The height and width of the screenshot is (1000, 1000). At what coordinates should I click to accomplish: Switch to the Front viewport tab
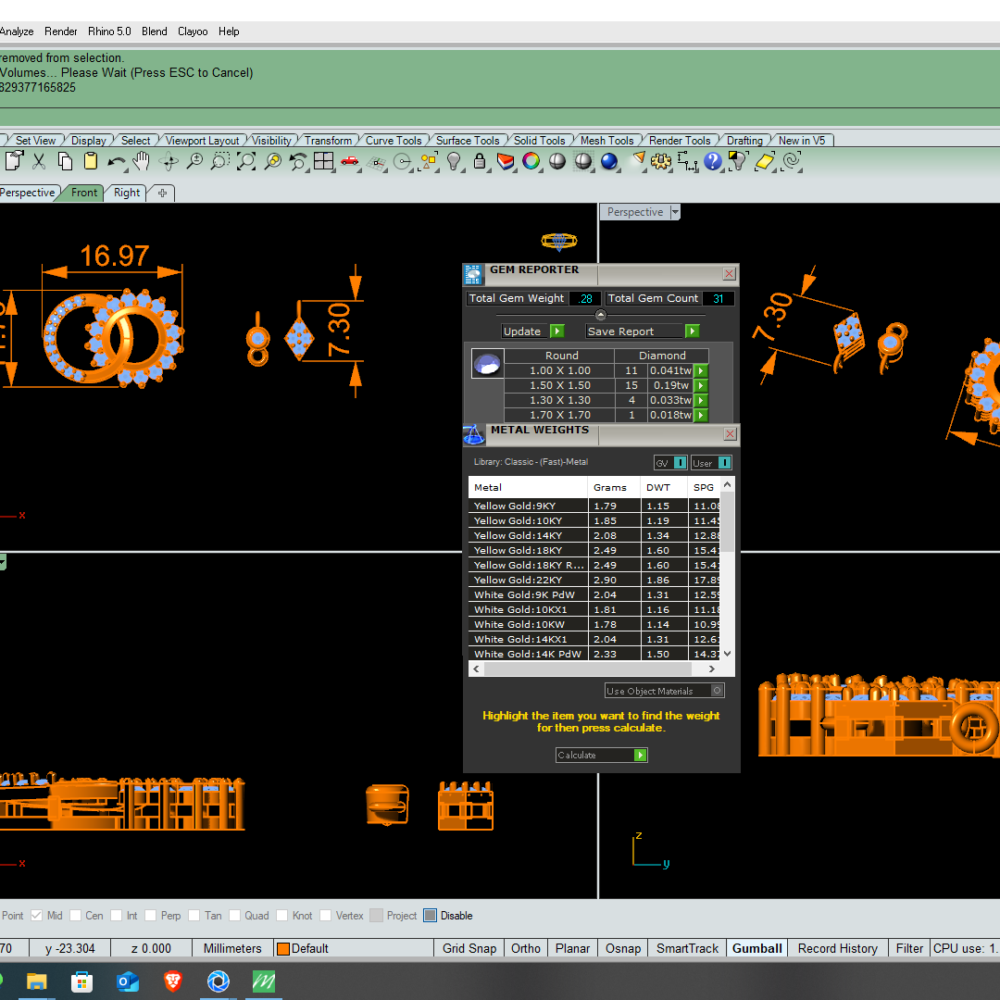coord(84,193)
